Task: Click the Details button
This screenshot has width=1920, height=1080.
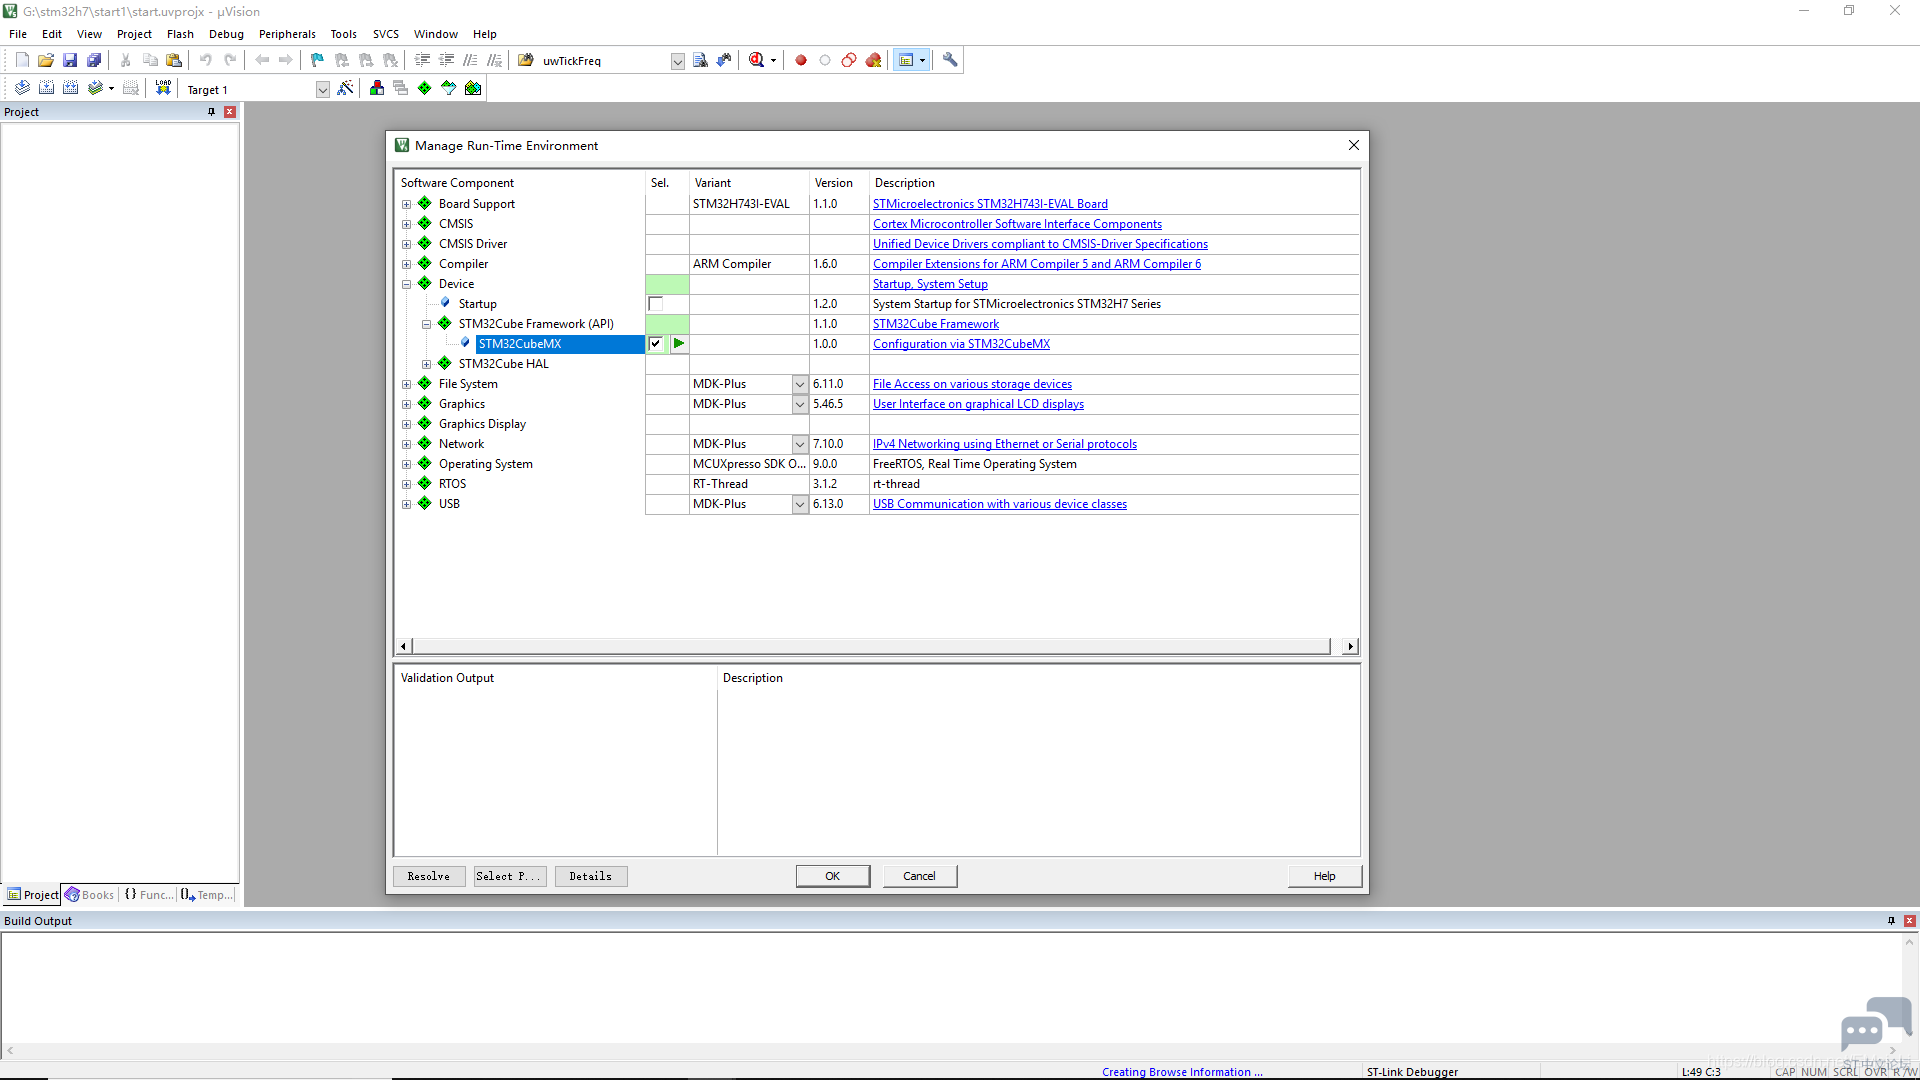Action: [x=590, y=876]
